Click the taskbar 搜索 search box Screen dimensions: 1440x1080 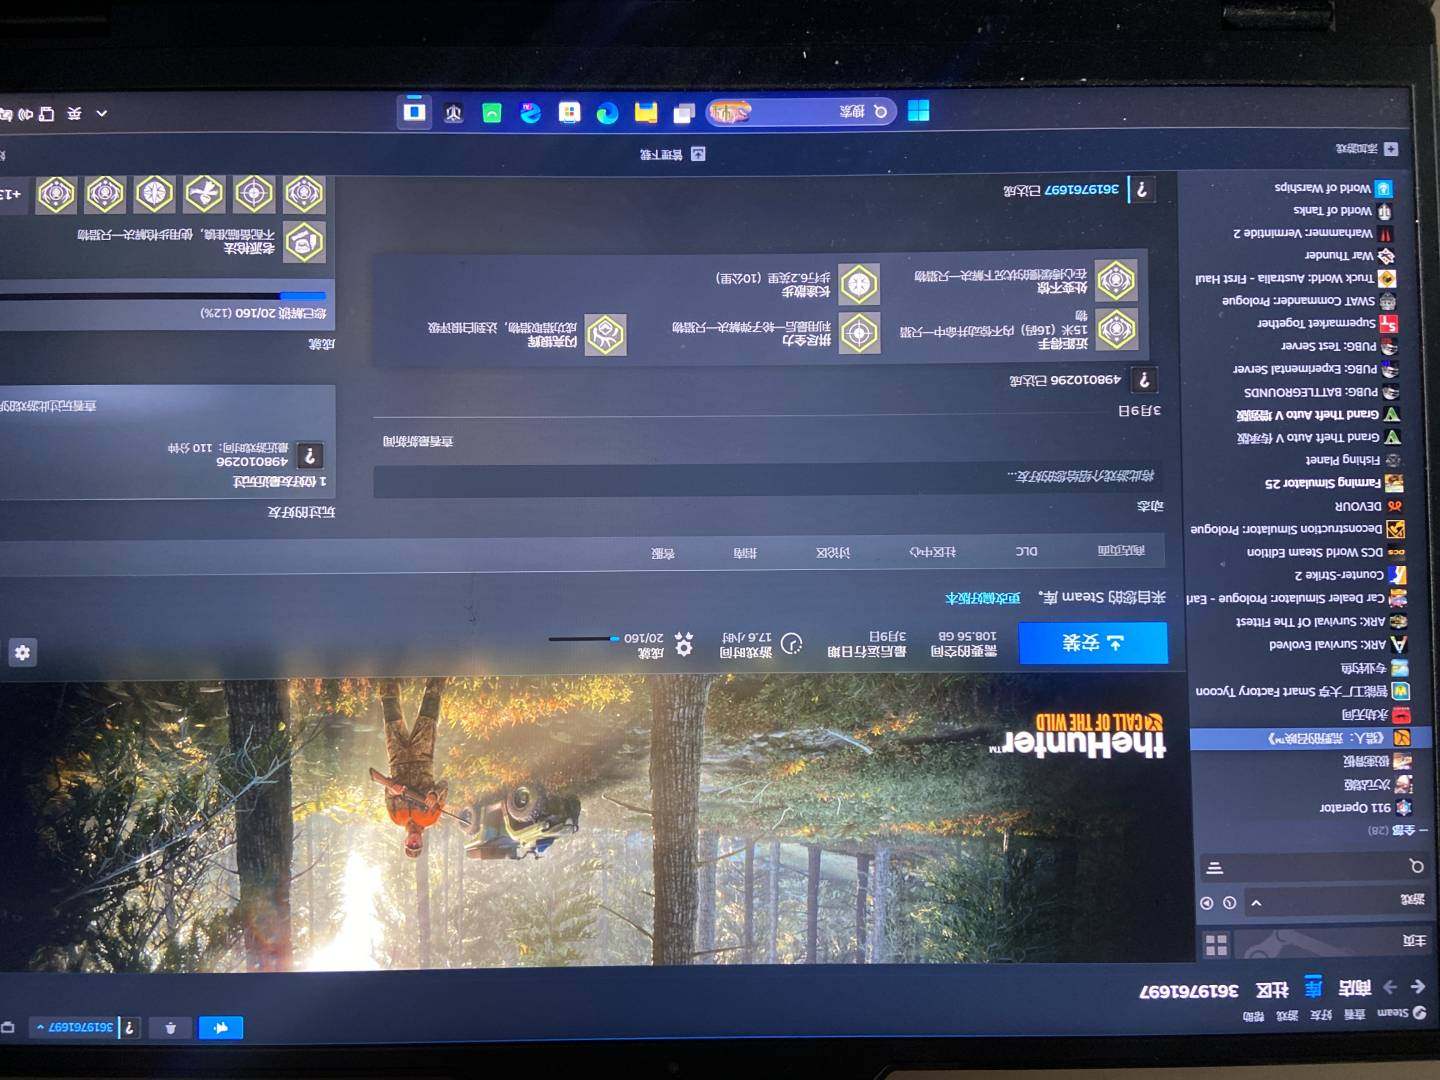[x=801, y=112]
